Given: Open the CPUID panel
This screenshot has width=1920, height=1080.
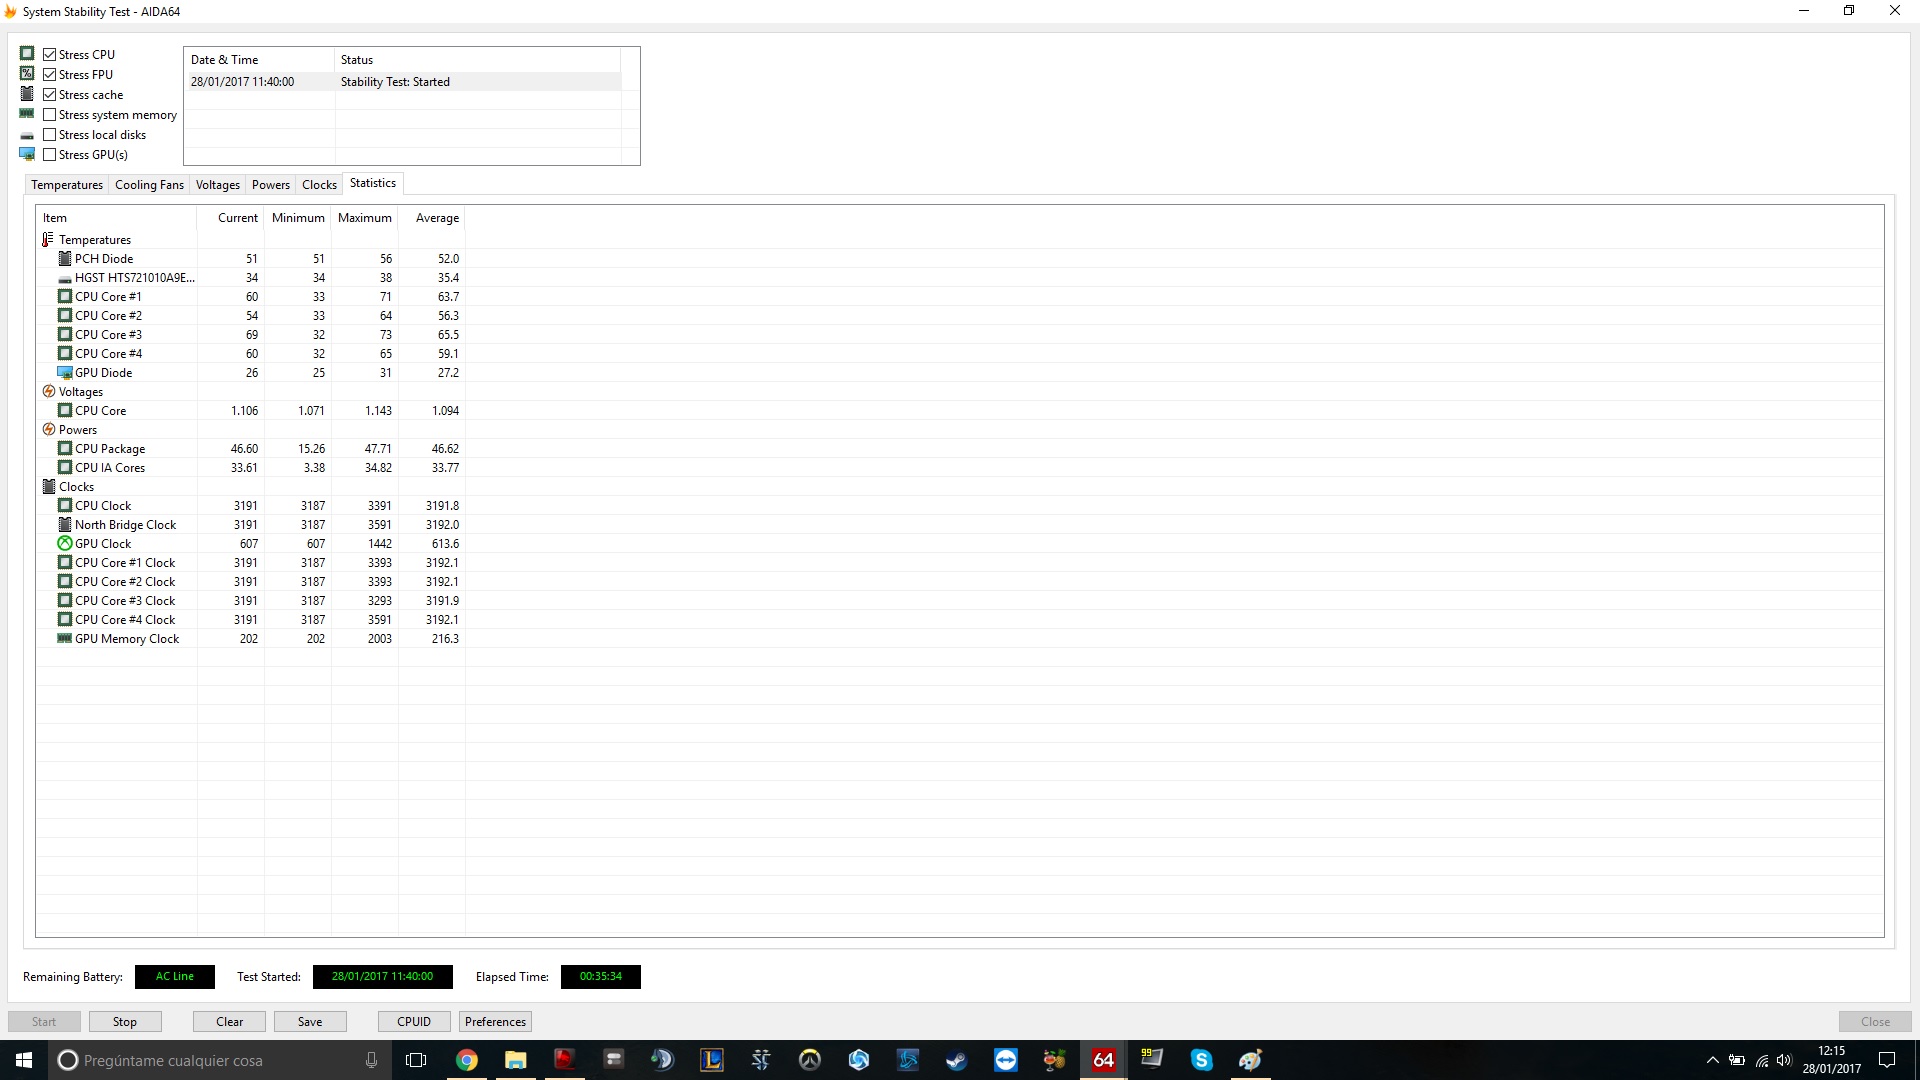Looking at the screenshot, I should click(x=414, y=1021).
